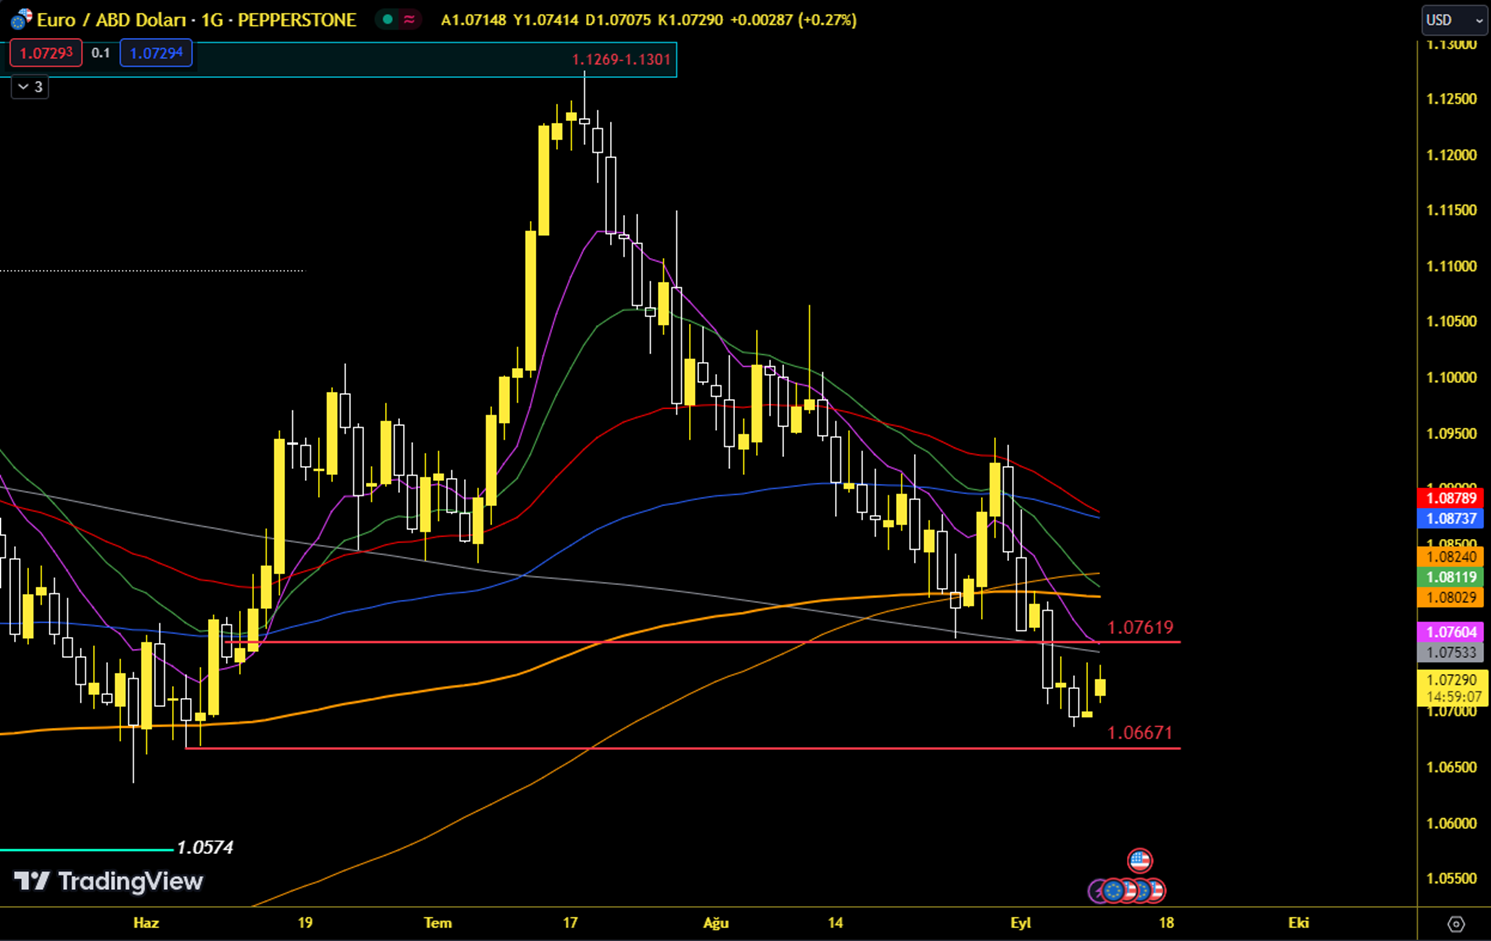Click the 14 date label on time axis
The height and width of the screenshot is (941, 1491).
(x=835, y=923)
